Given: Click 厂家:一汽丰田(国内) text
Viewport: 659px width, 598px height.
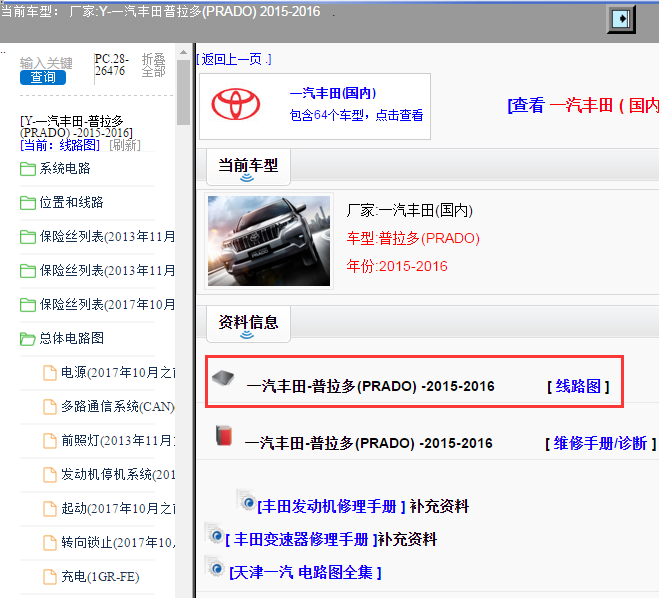Looking at the screenshot, I should click(410, 210).
